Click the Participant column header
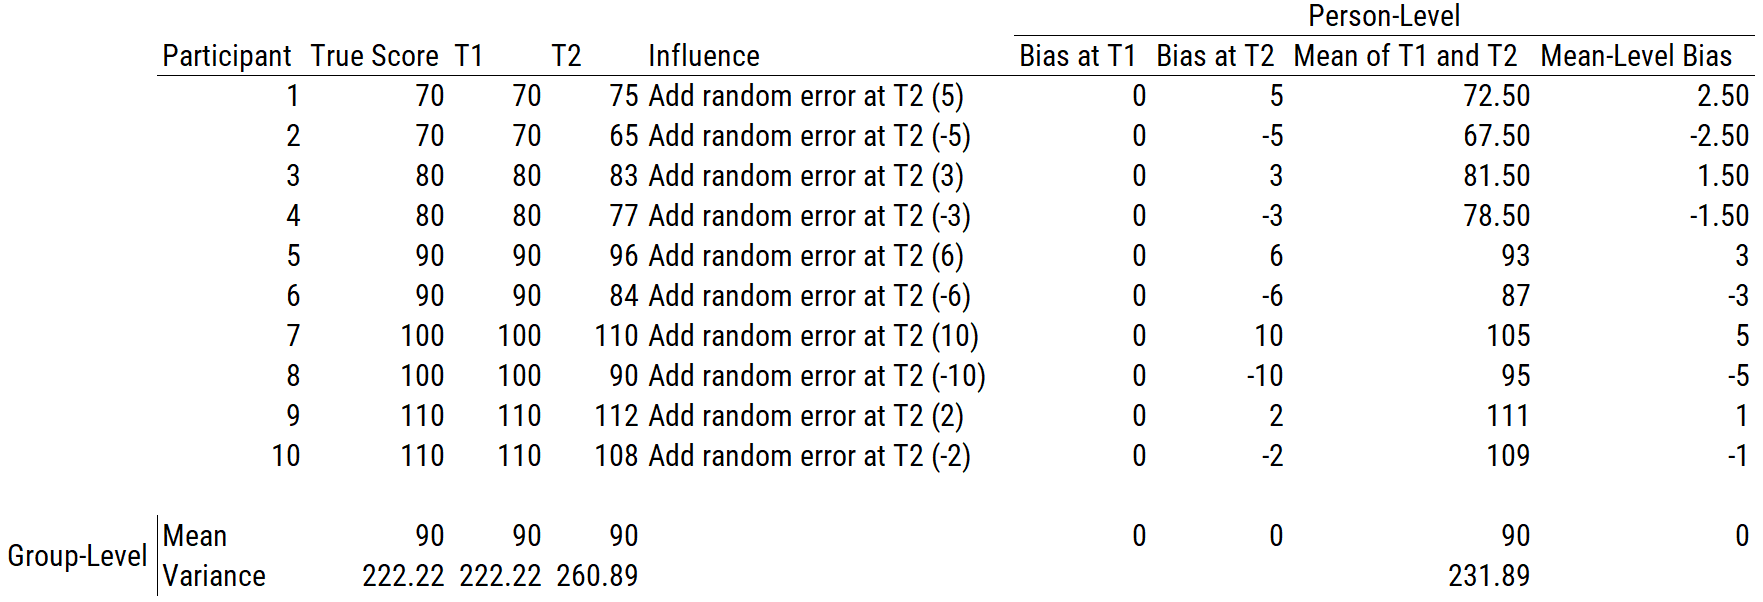This screenshot has height=602, width=1763. point(226,56)
